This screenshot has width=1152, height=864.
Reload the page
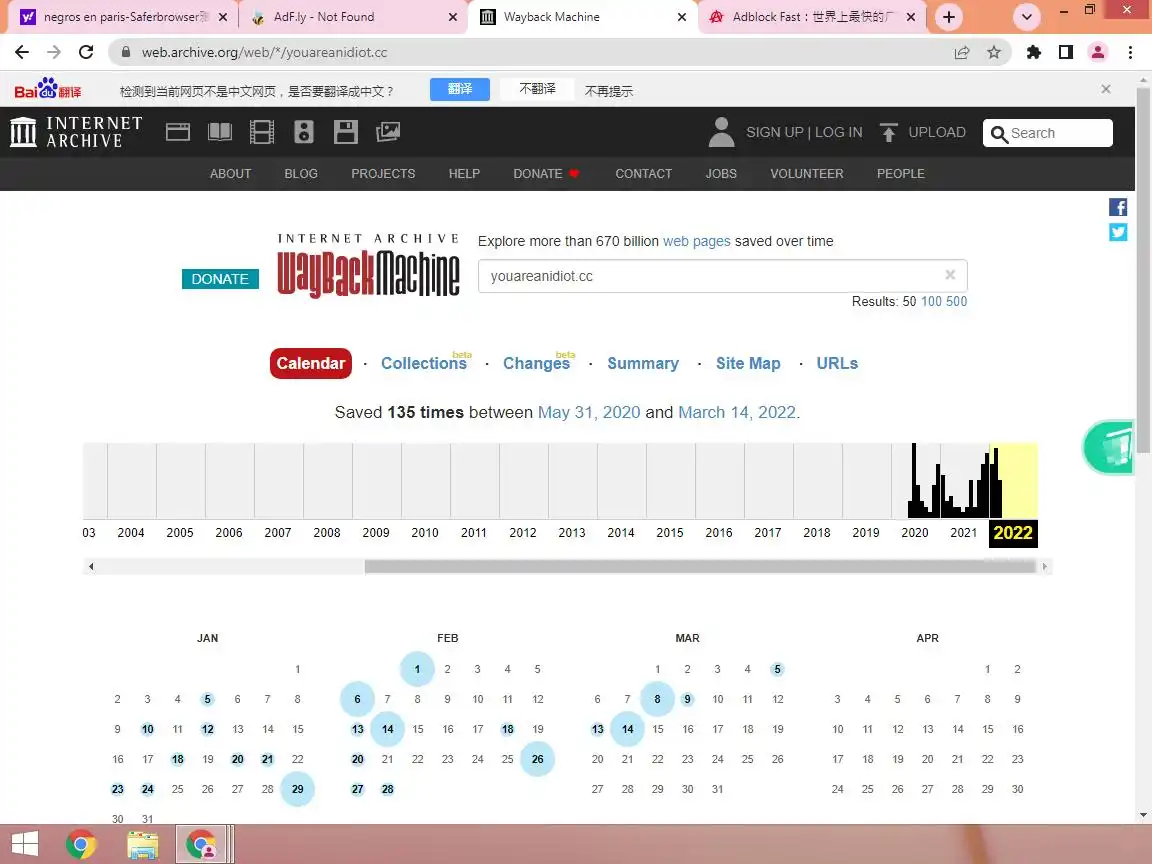[x=86, y=52]
